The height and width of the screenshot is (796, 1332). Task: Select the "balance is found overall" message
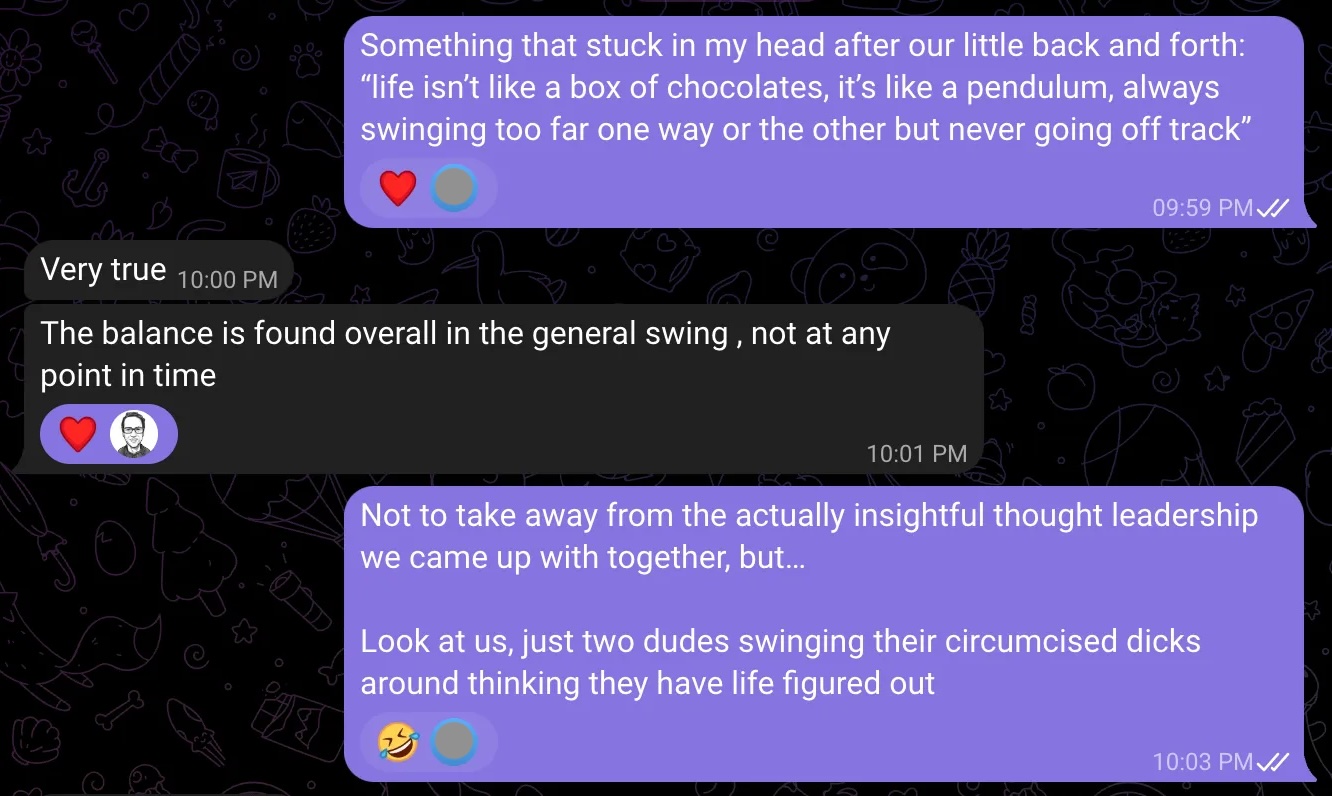465,354
